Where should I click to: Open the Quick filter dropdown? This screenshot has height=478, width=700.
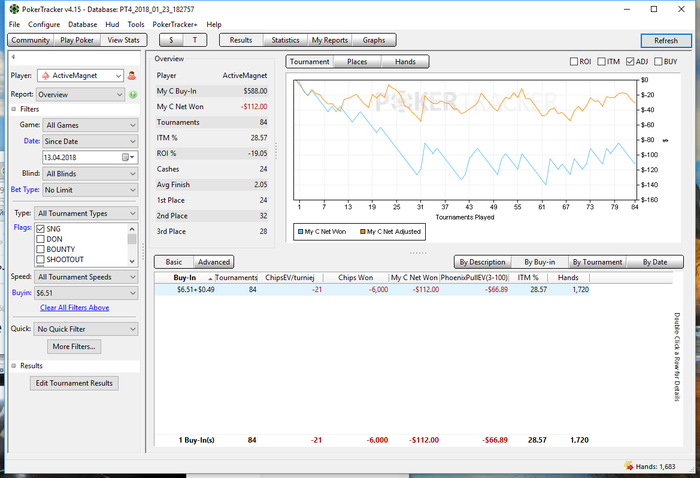tap(87, 329)
